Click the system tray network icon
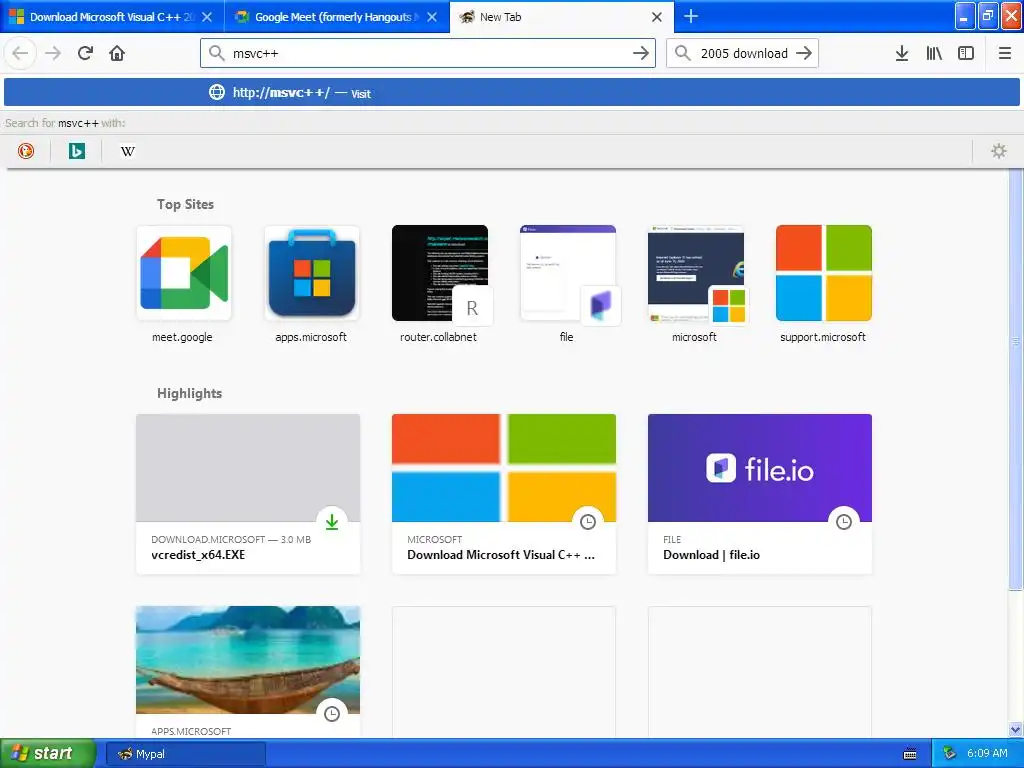 [950, 754]
